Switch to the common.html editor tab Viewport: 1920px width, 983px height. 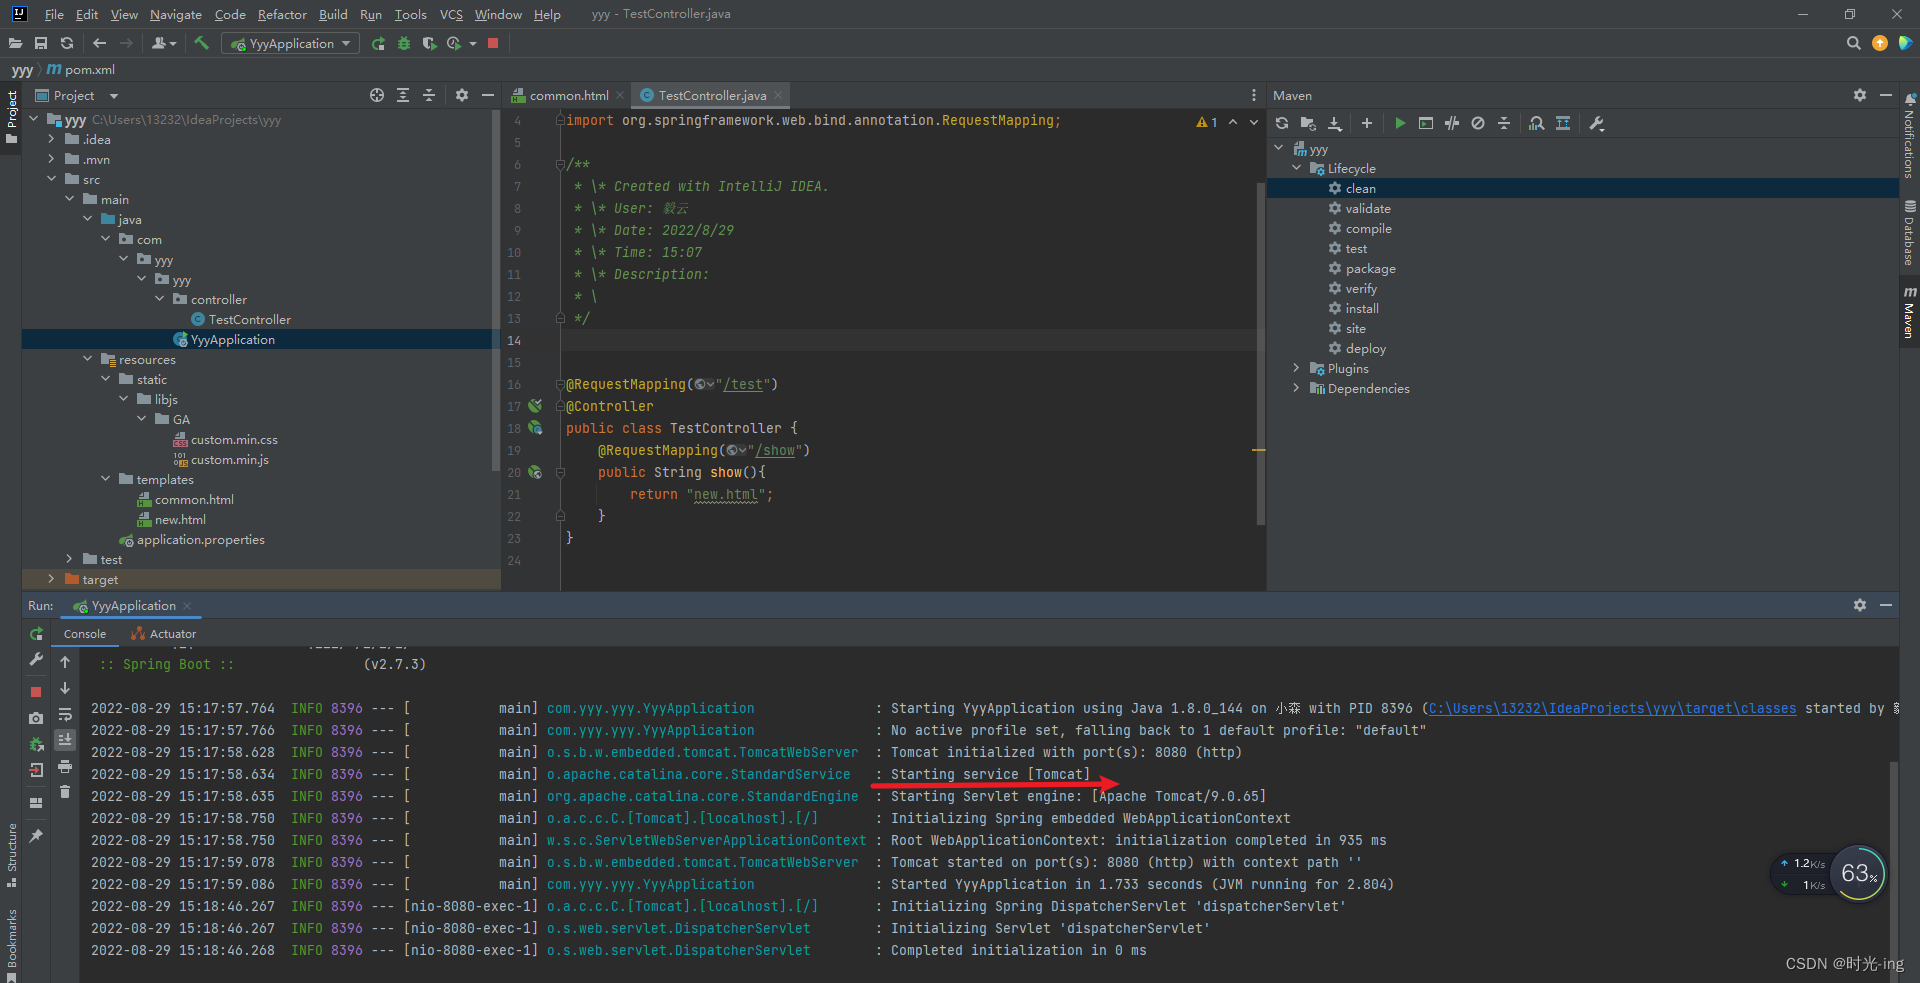point(568,95)
